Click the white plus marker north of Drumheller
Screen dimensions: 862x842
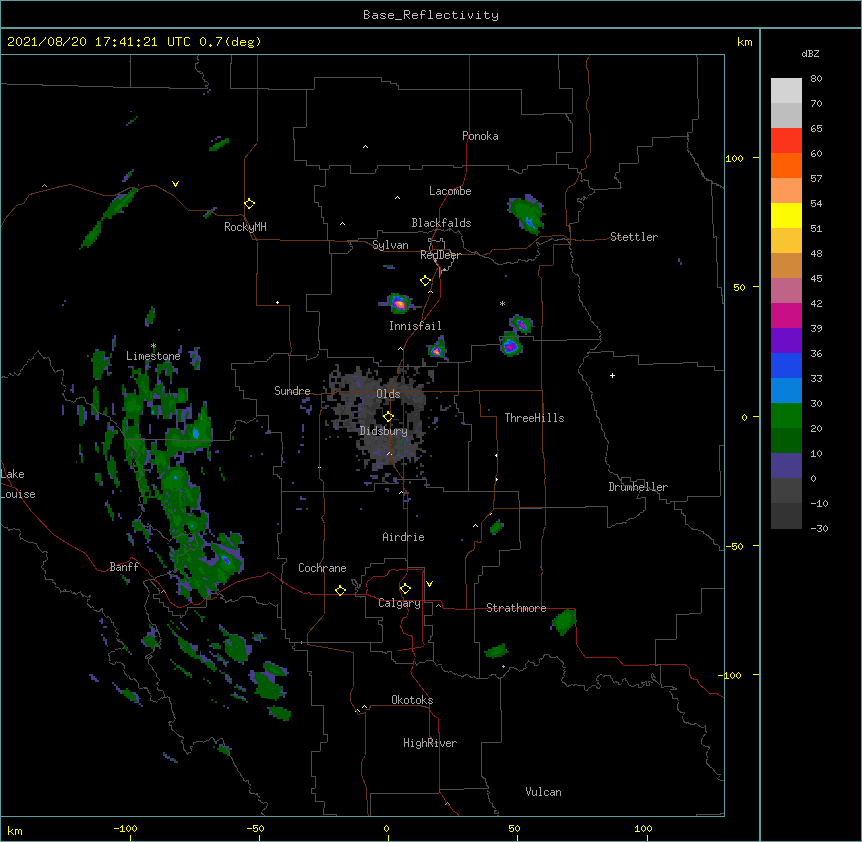(x=612, y=375)
